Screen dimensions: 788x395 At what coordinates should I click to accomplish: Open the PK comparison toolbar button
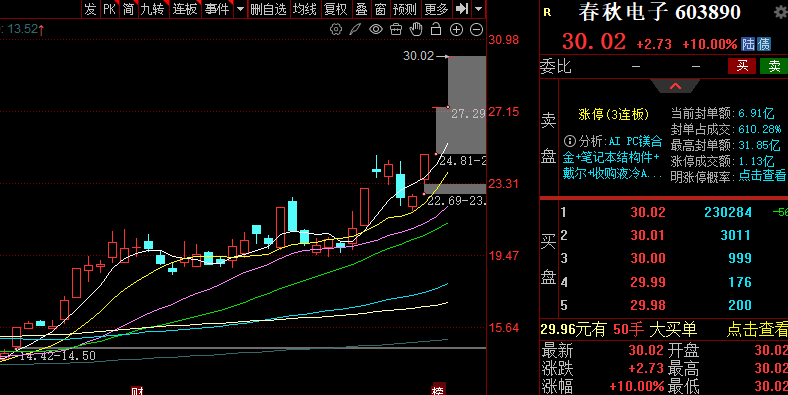(109, 9)
